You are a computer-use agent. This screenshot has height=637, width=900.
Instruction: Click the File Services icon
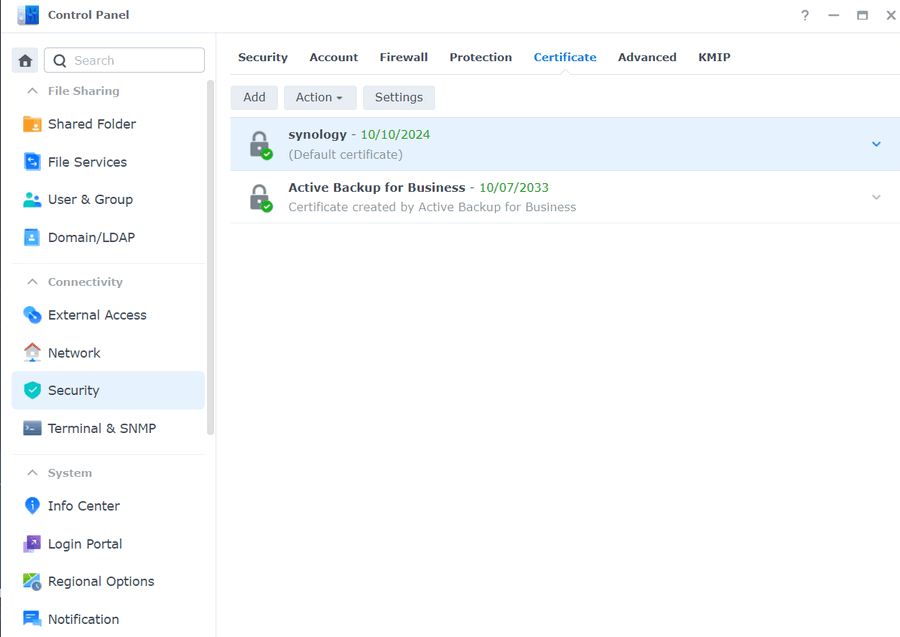(32, 162)
